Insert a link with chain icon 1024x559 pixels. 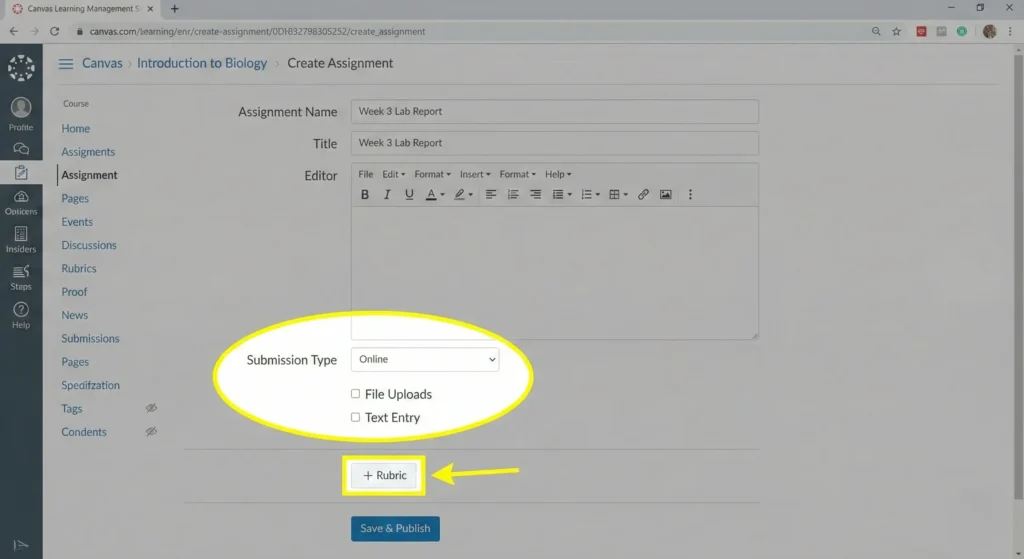click(643, 195)
